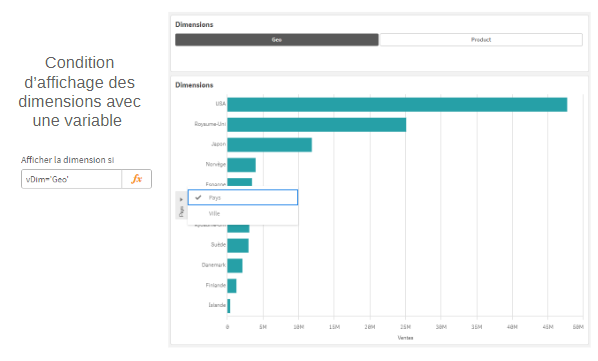Select the Royaume-Uni bar
598x361 pixels.
click(317, 125)
